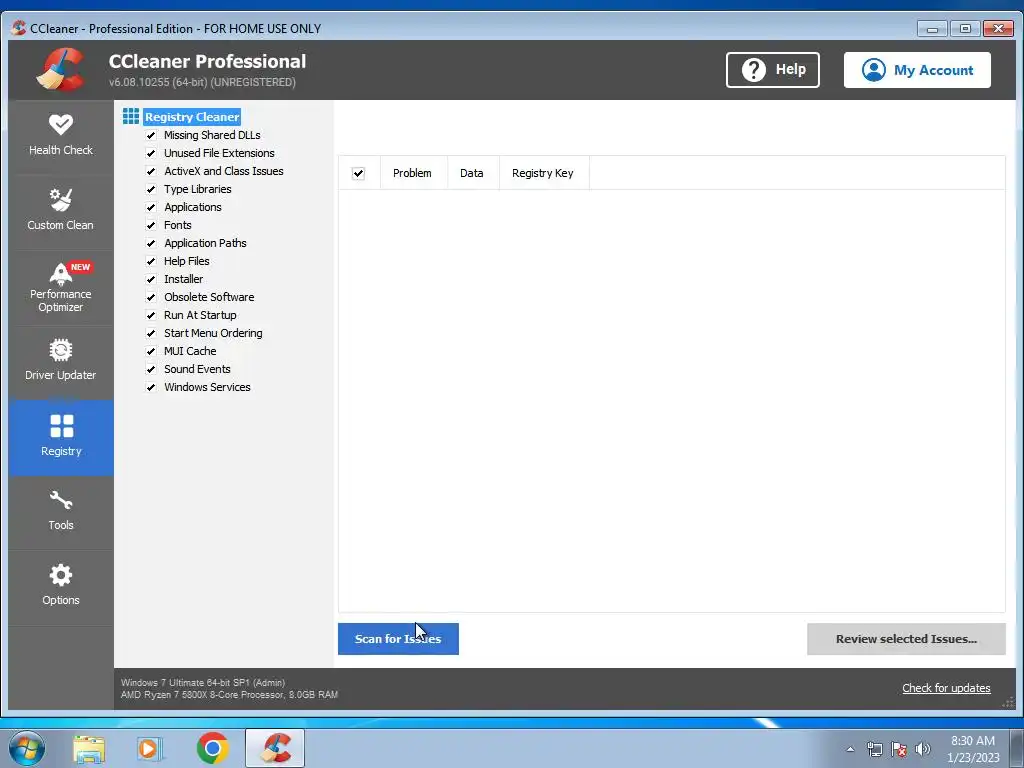This screenshot has height=768, width=1024.
Task: Toggle Type Libraries checkbox
Action: coord(151,189)
